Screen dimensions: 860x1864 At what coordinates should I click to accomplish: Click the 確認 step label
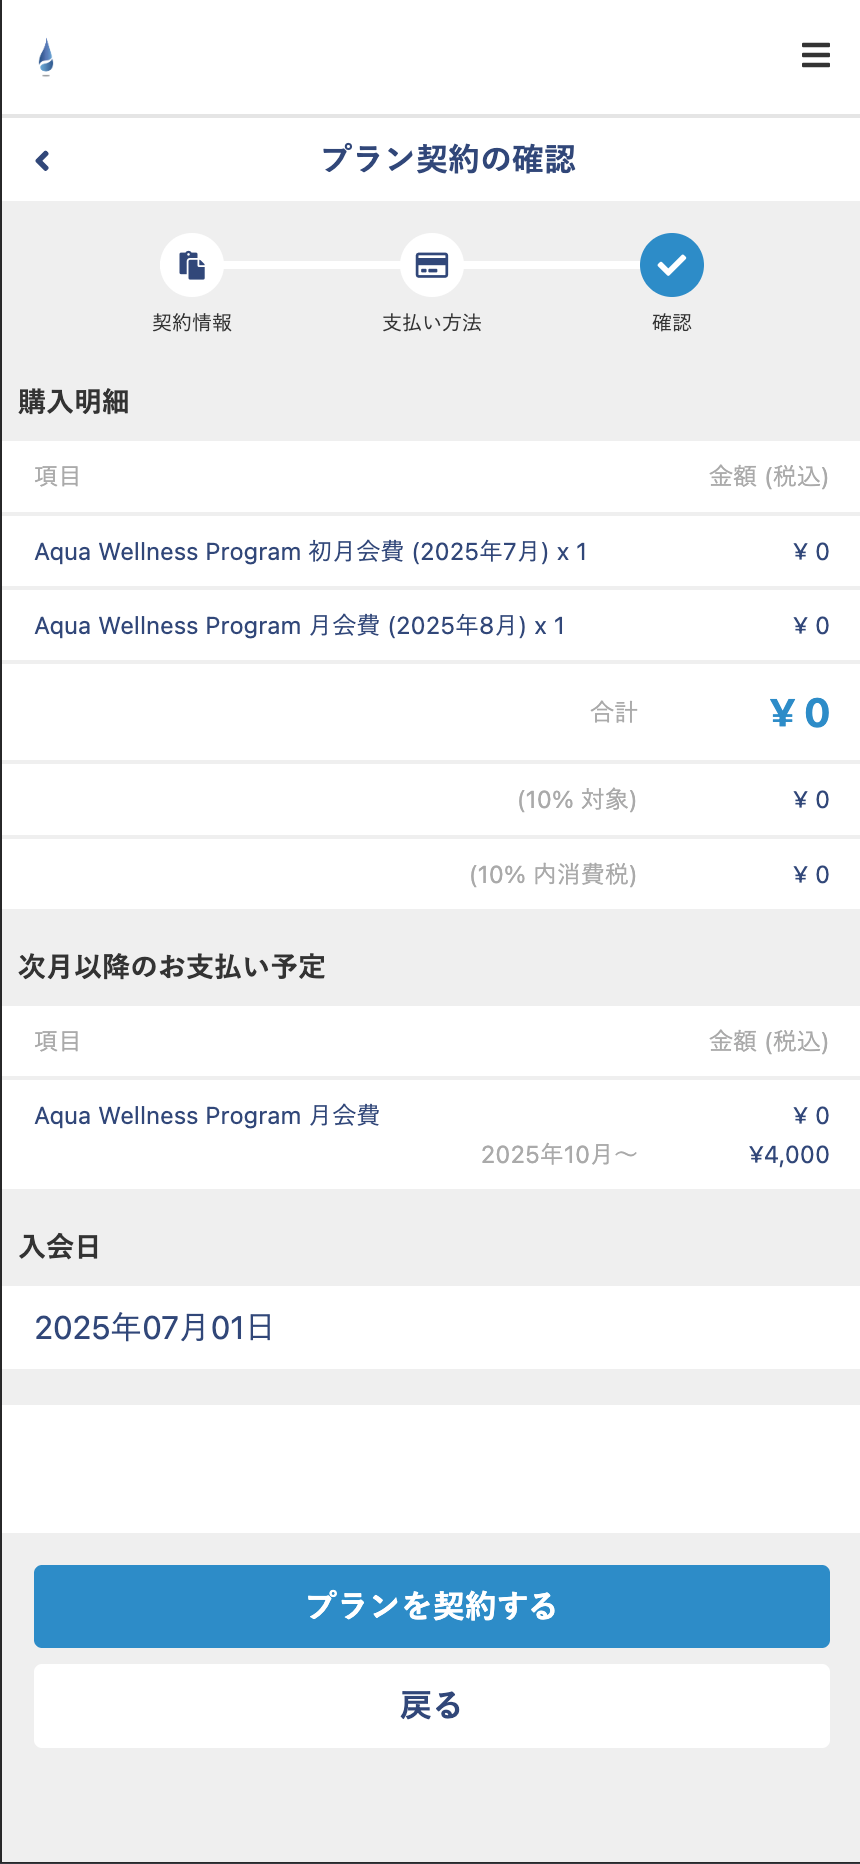pos(672,323)
